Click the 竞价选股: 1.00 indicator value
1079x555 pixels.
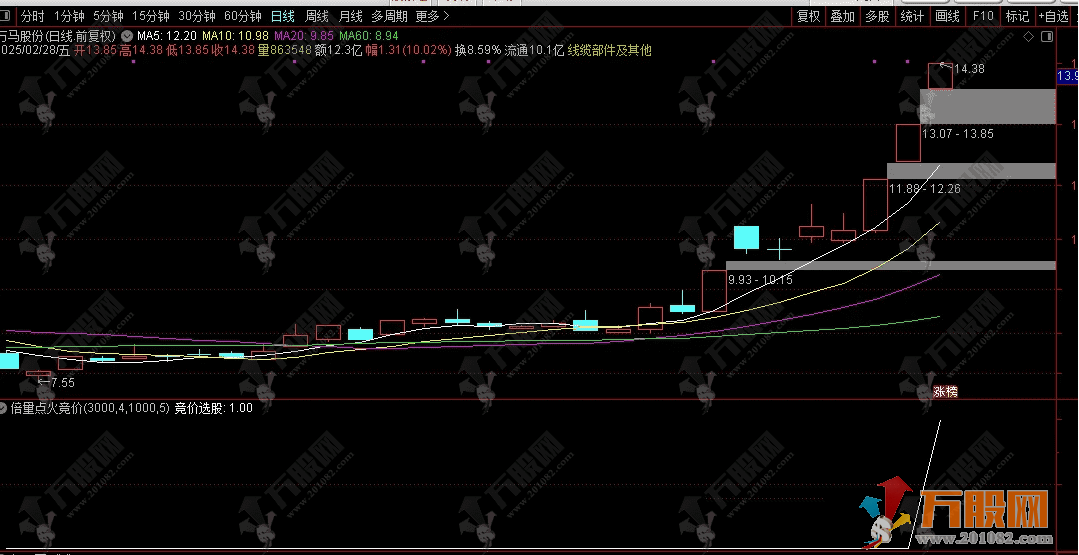(213, 408)
